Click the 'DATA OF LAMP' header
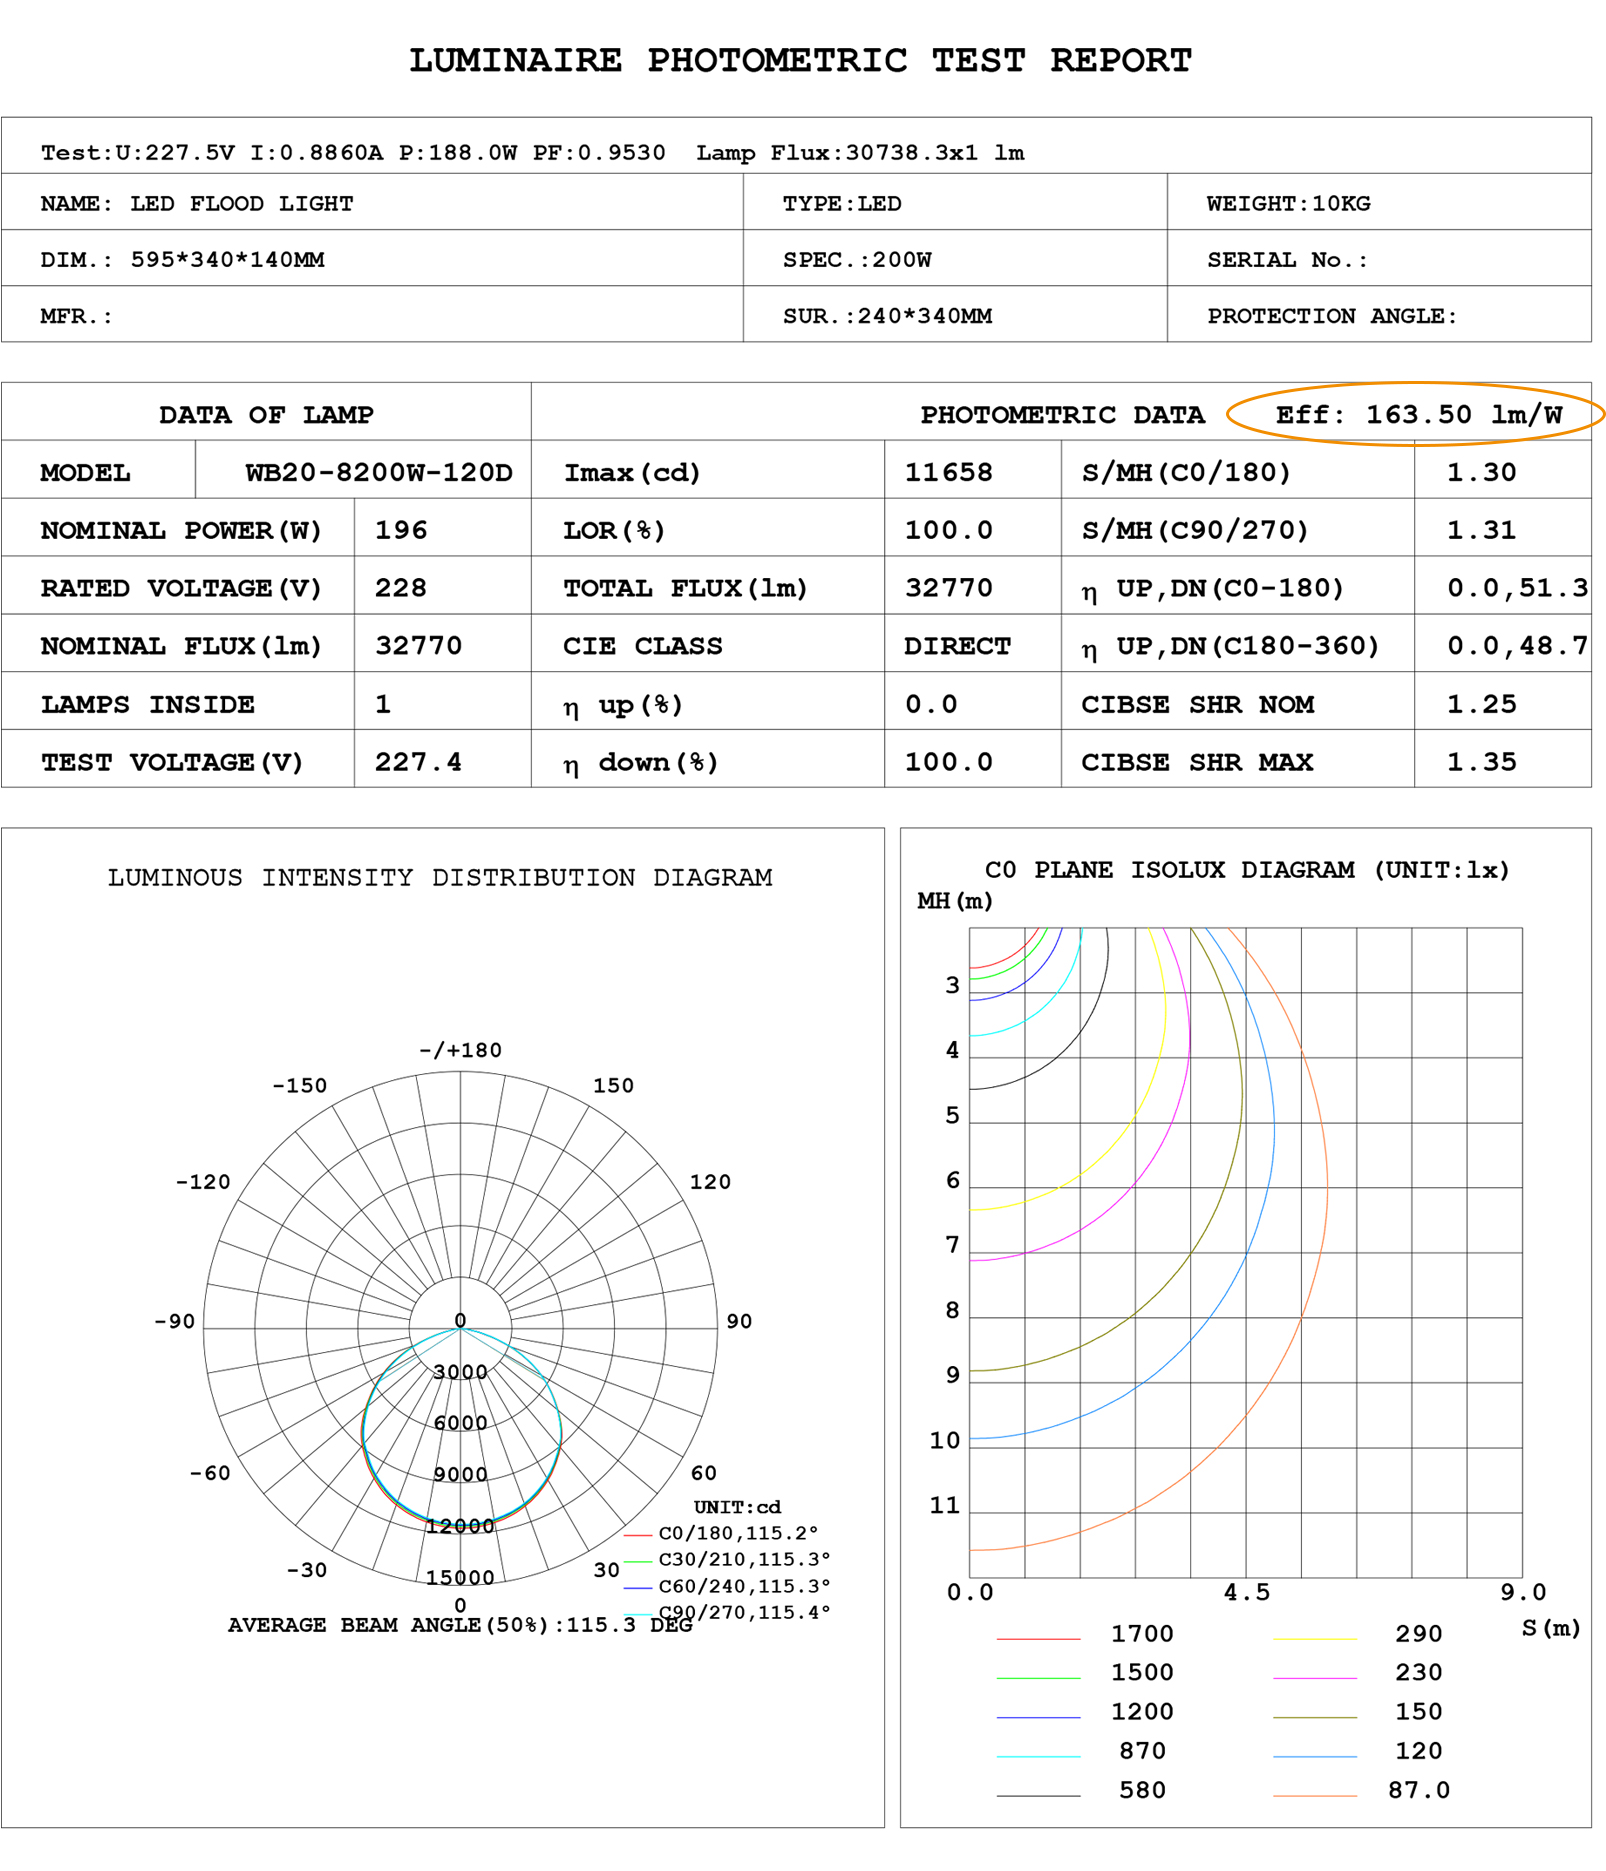 266,414
